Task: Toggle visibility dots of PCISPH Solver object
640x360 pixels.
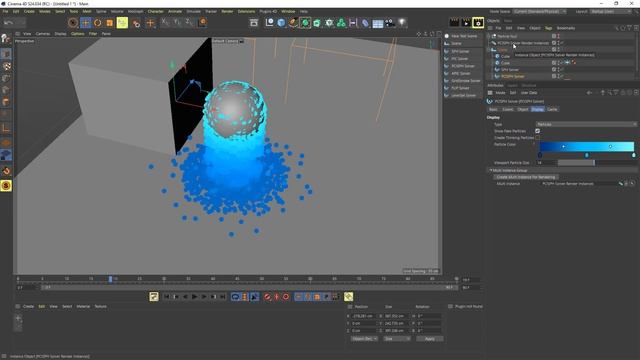Action: click(558, 76)
